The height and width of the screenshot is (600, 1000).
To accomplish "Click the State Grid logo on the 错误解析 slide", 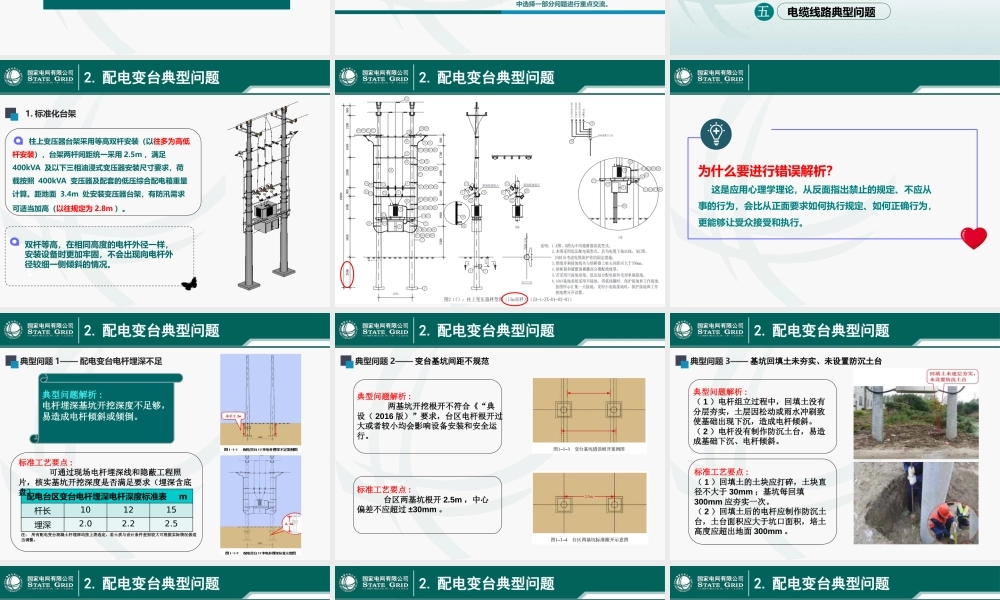I will [710, 77].
